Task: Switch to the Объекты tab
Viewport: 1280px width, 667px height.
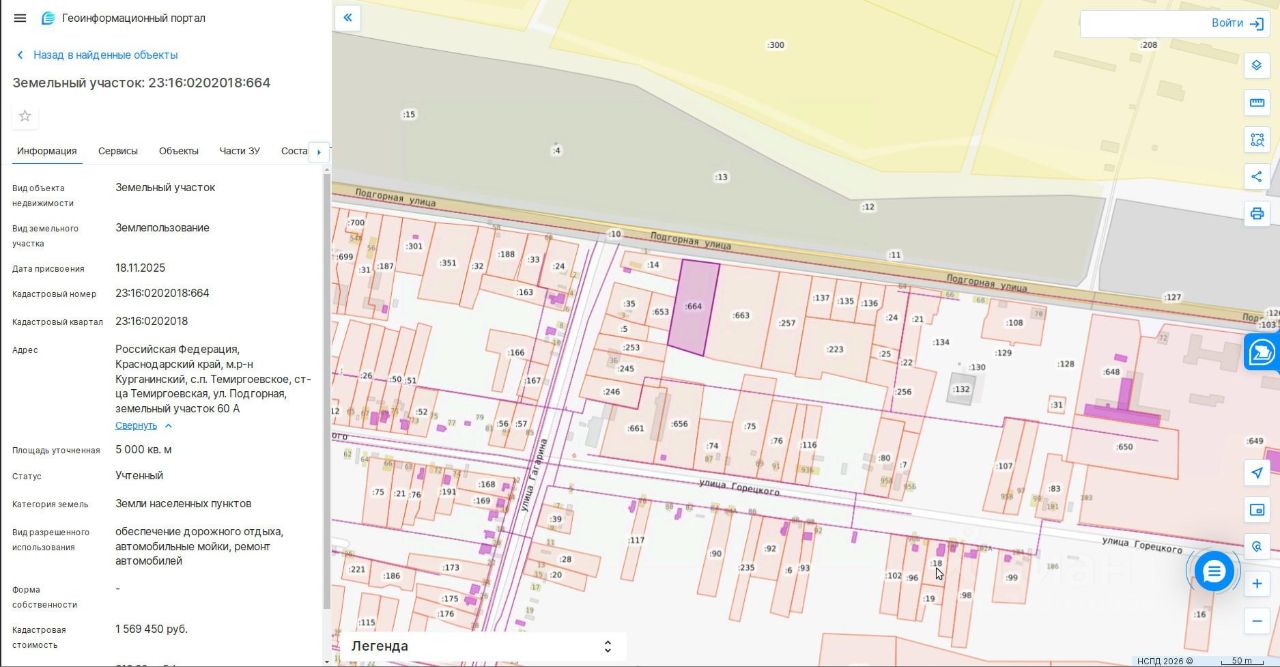Action: [x=179, y=151]
